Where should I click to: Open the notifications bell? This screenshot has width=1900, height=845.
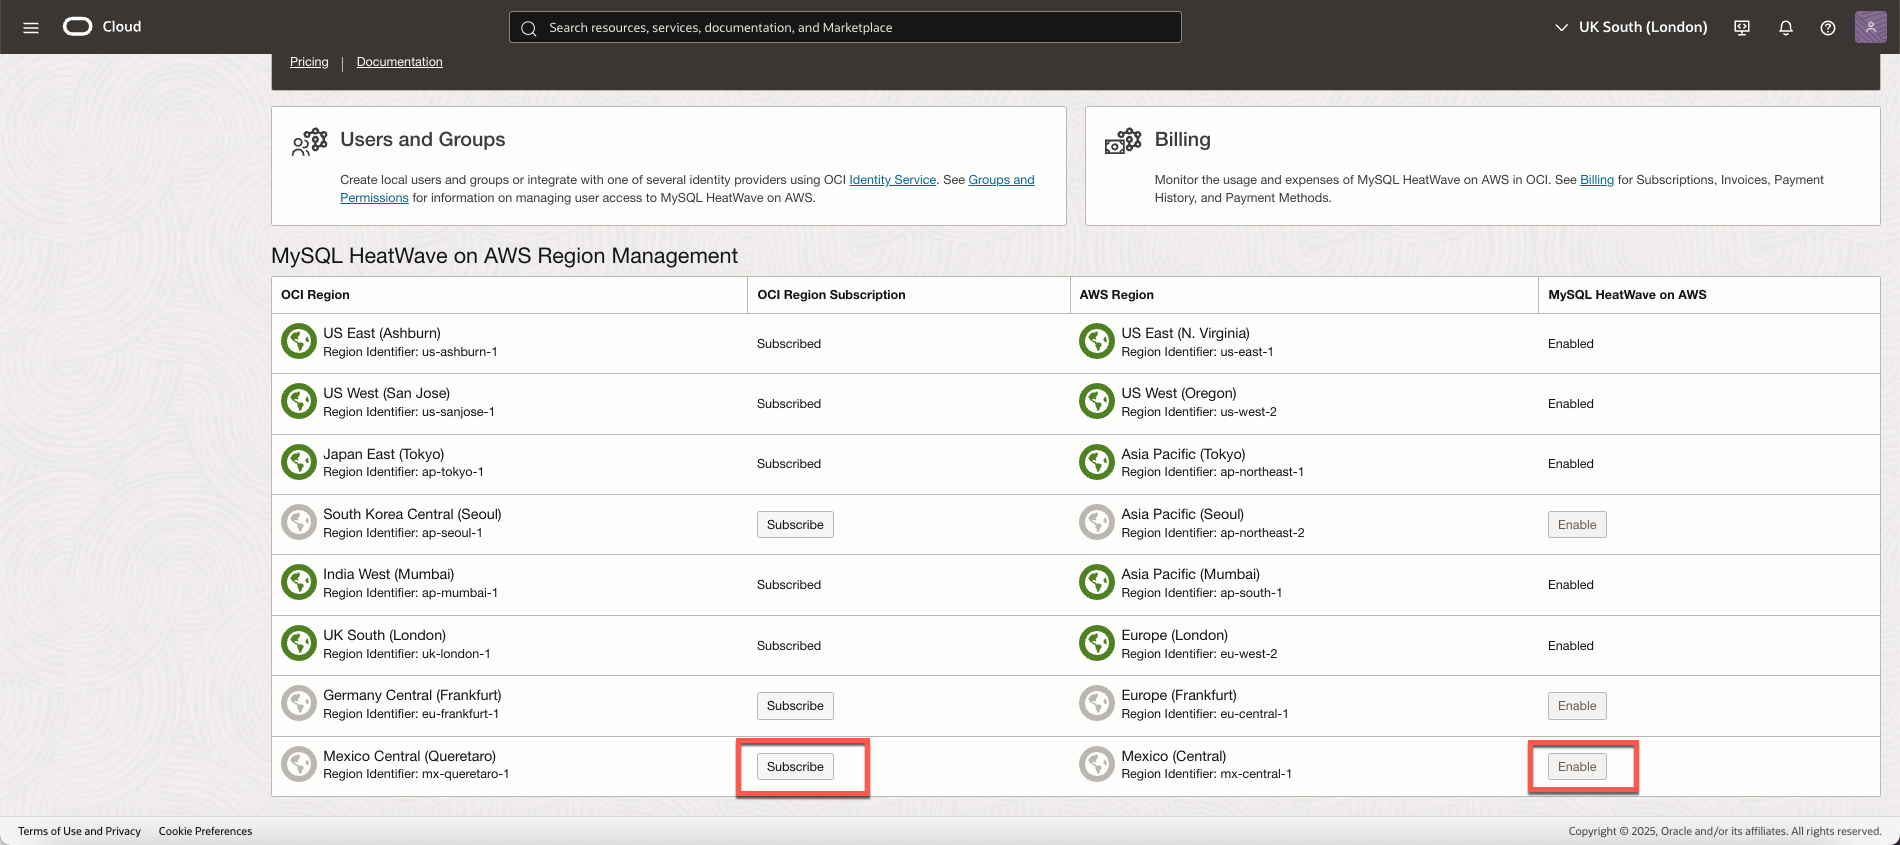point(1785,28)
